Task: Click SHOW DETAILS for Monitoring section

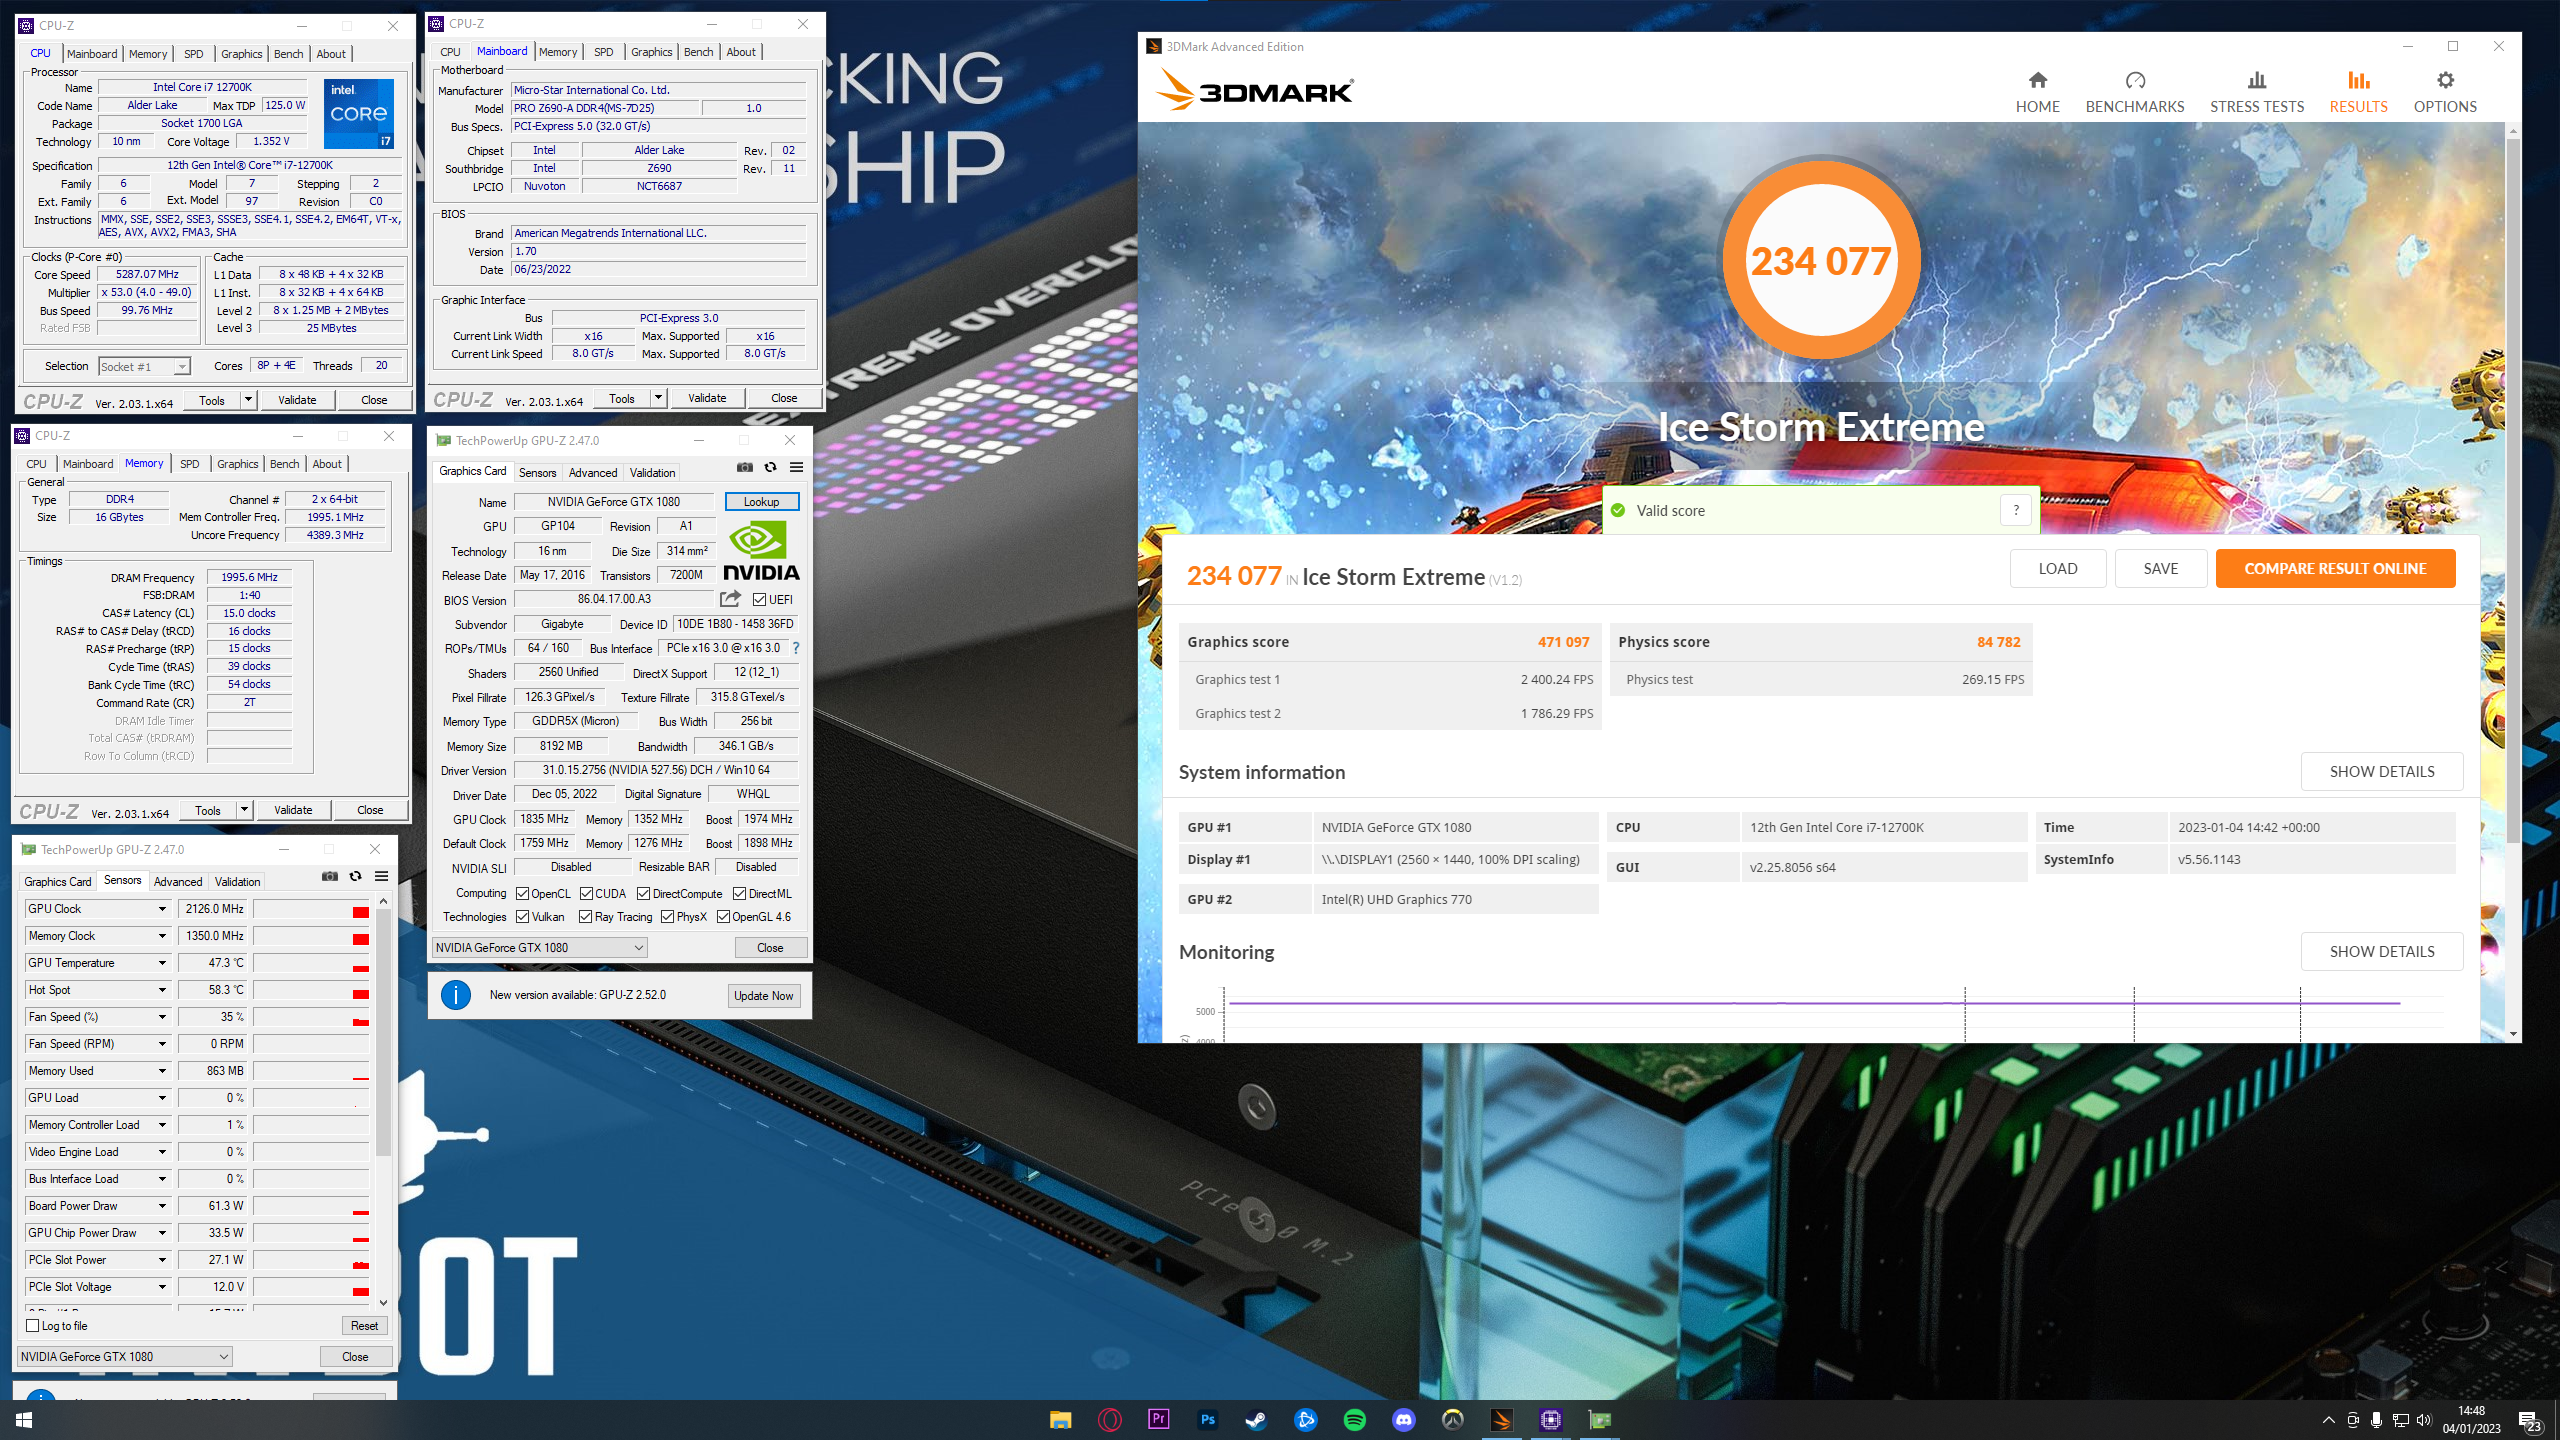Action: coord(2381,951)
